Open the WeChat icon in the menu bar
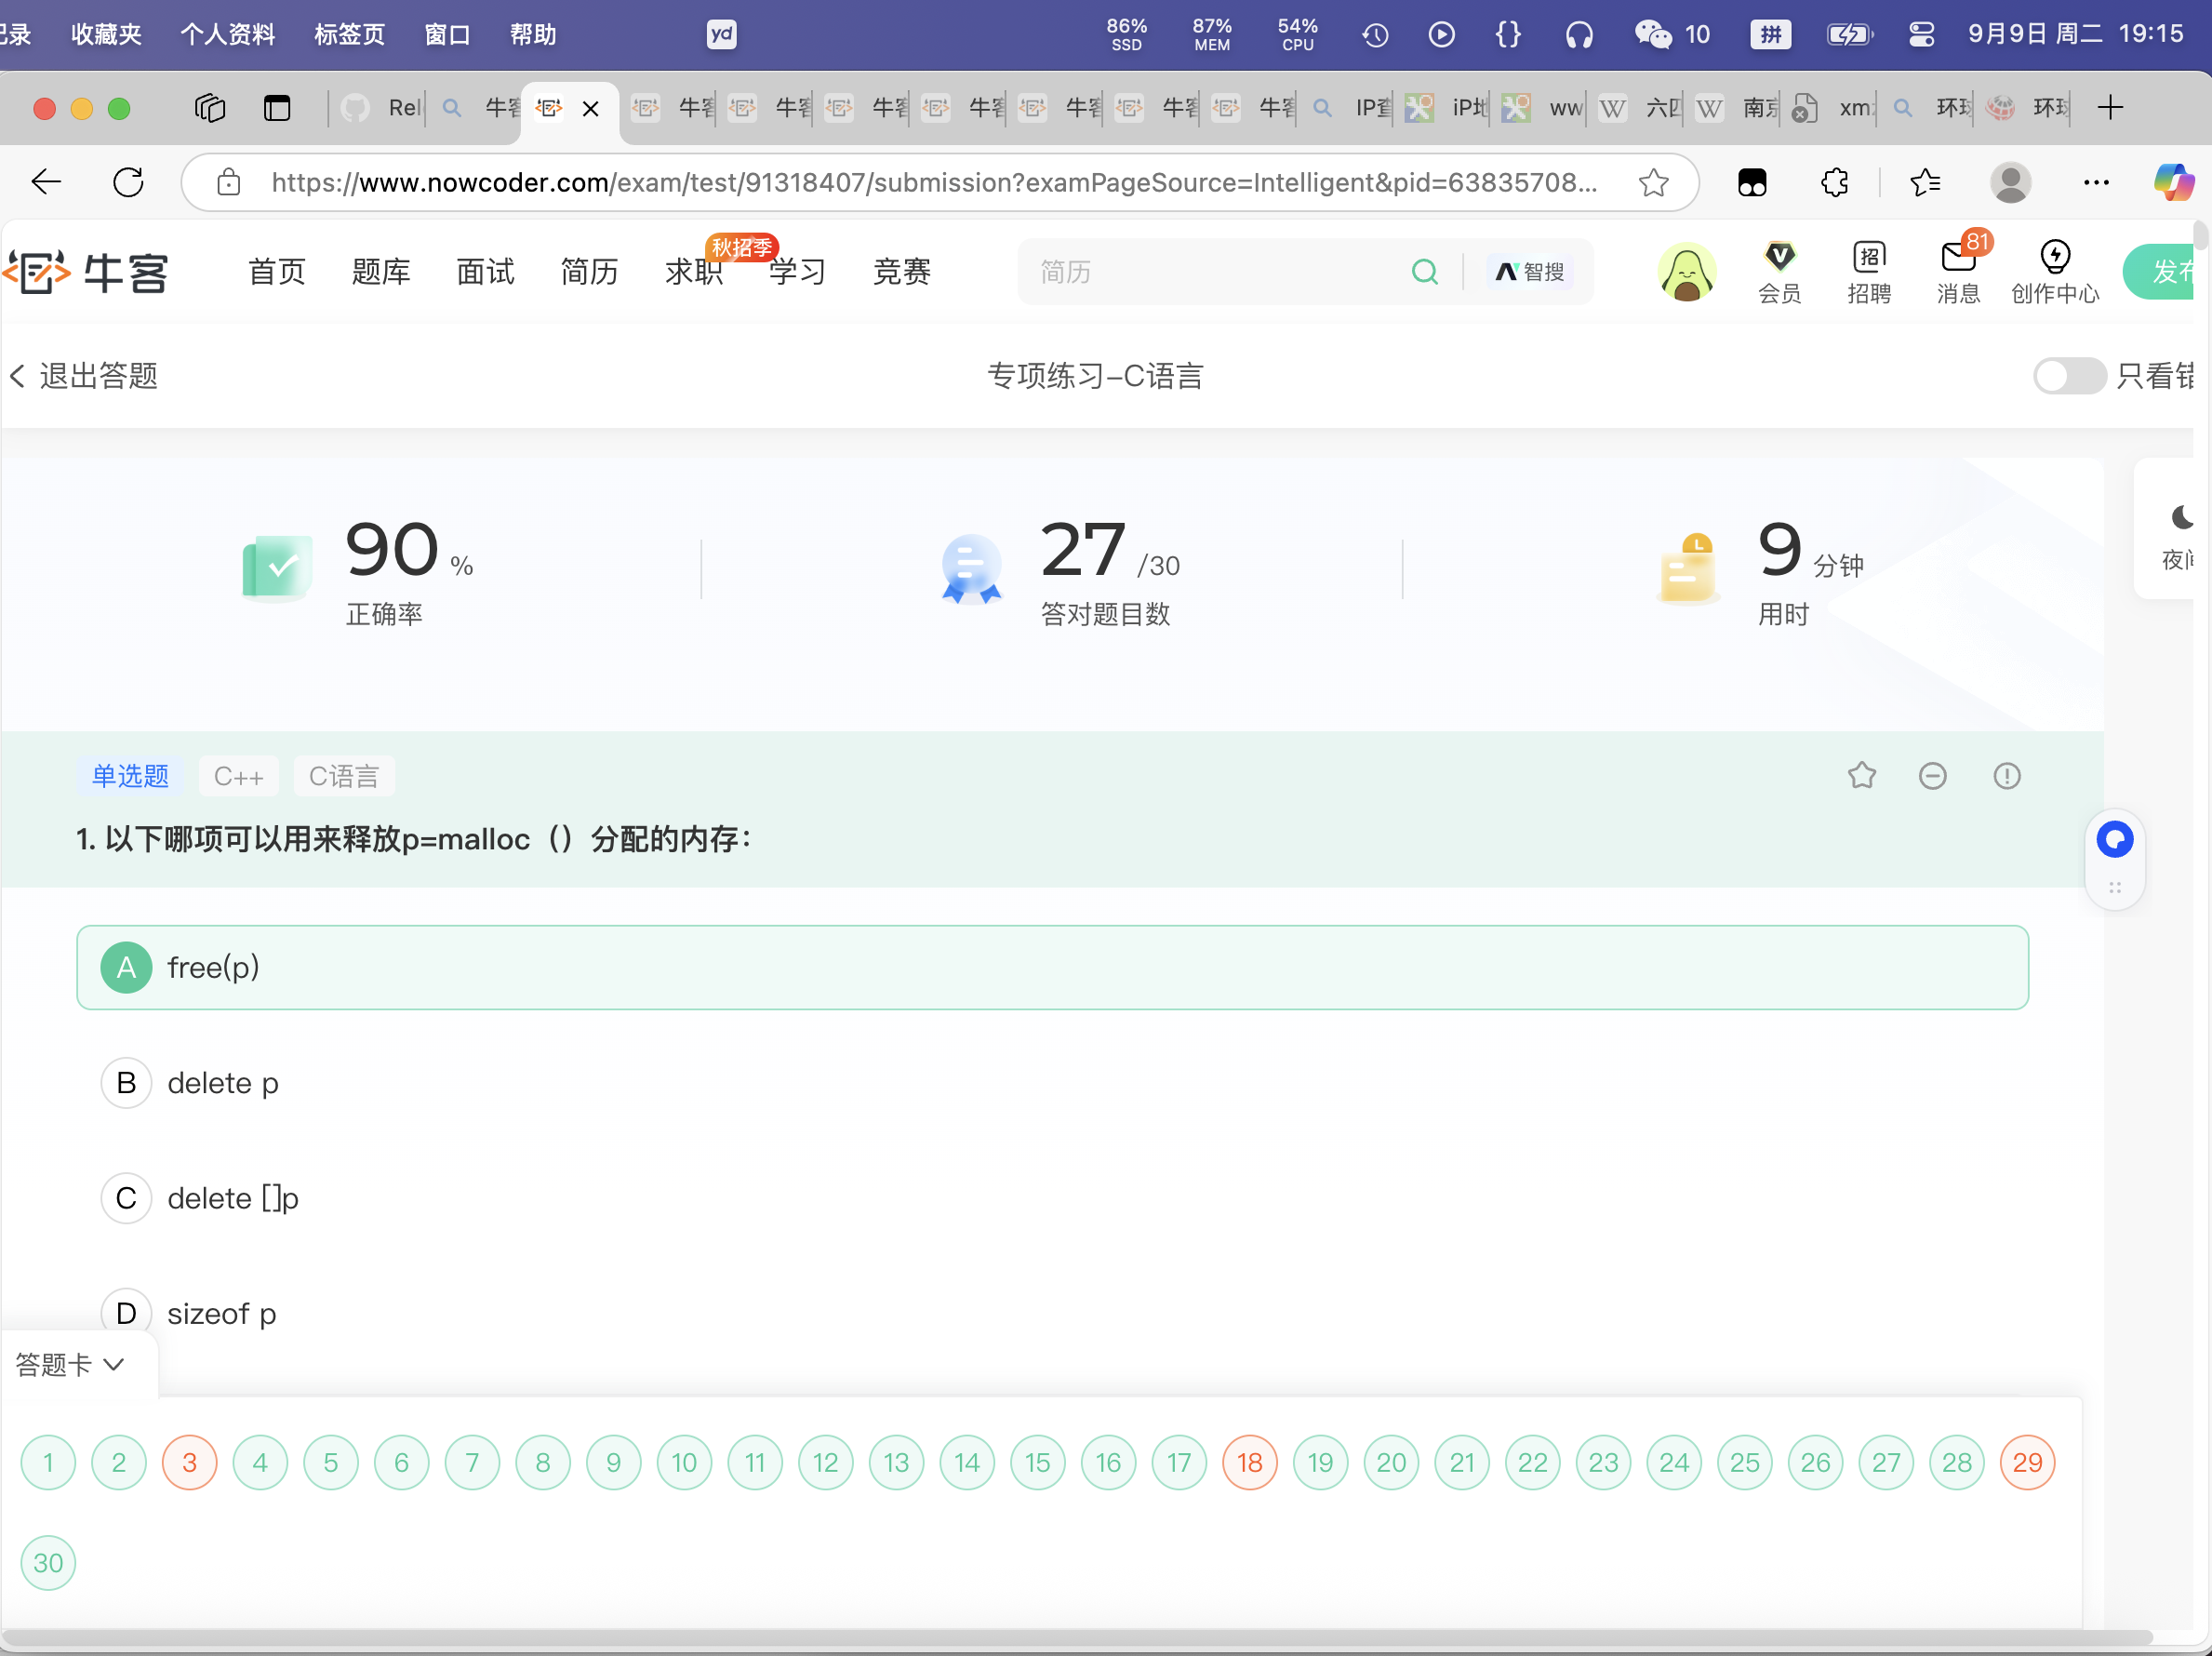Screen dimensions: 2212x1656 (1652, 35)
